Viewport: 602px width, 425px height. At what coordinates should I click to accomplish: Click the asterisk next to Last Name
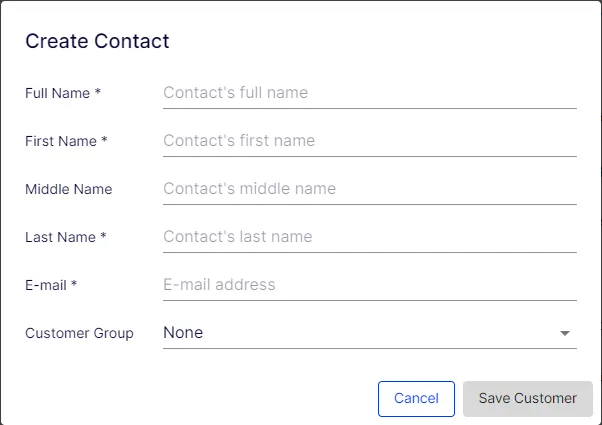tap(103, 236)
